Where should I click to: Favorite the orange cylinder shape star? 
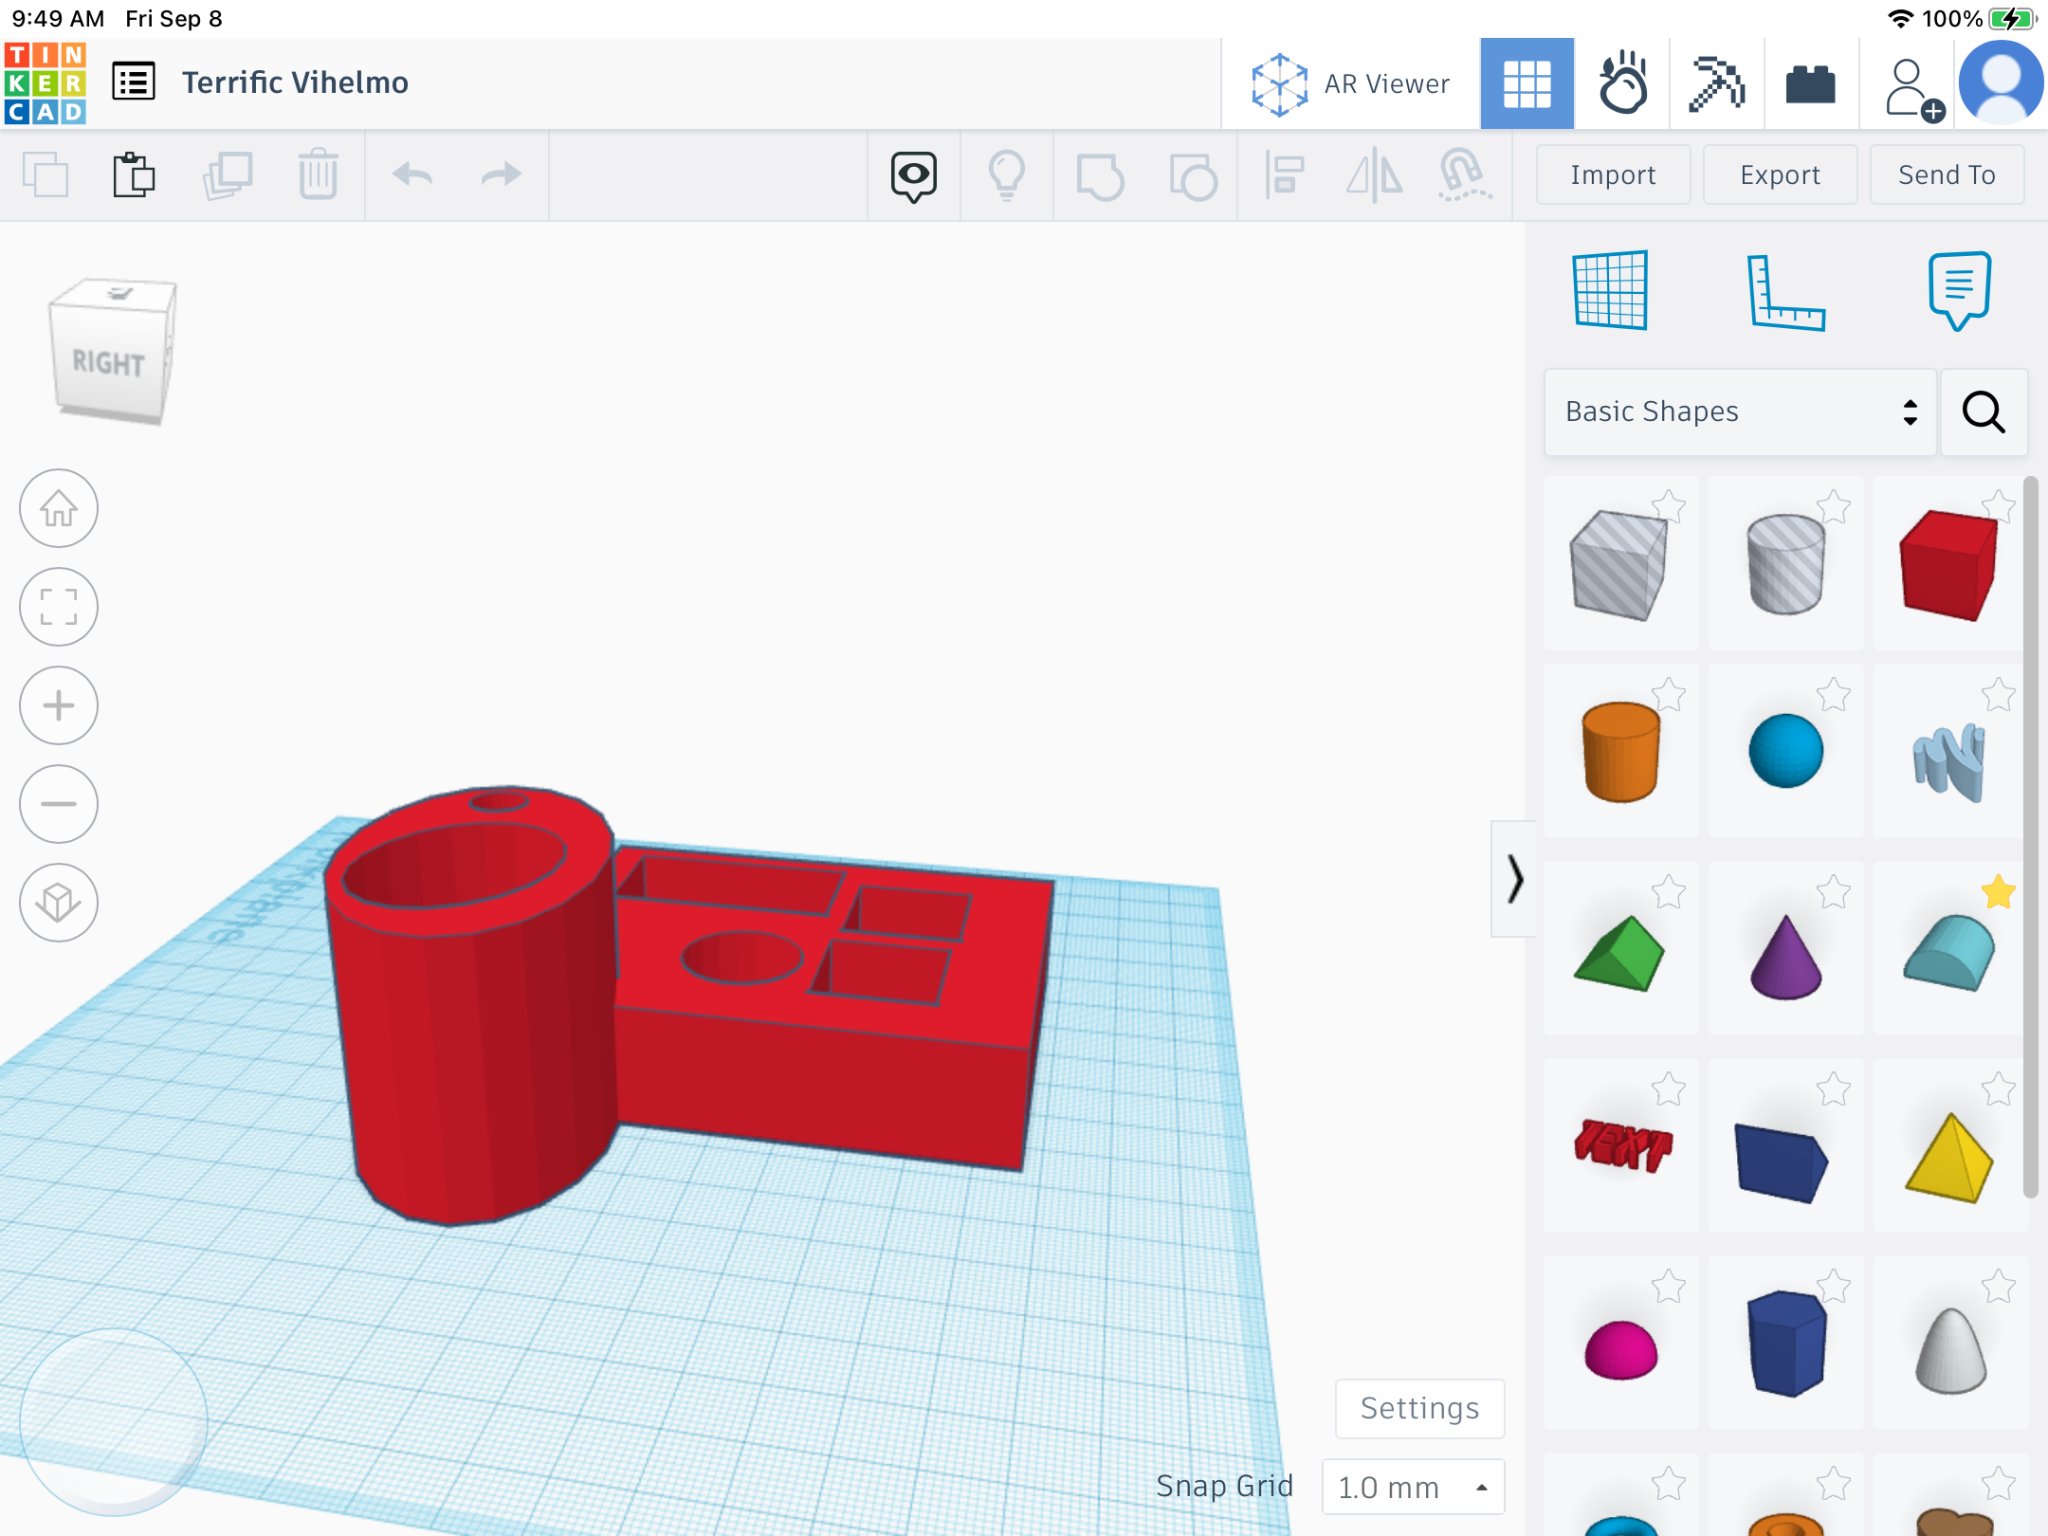(x=1668, y=694)
